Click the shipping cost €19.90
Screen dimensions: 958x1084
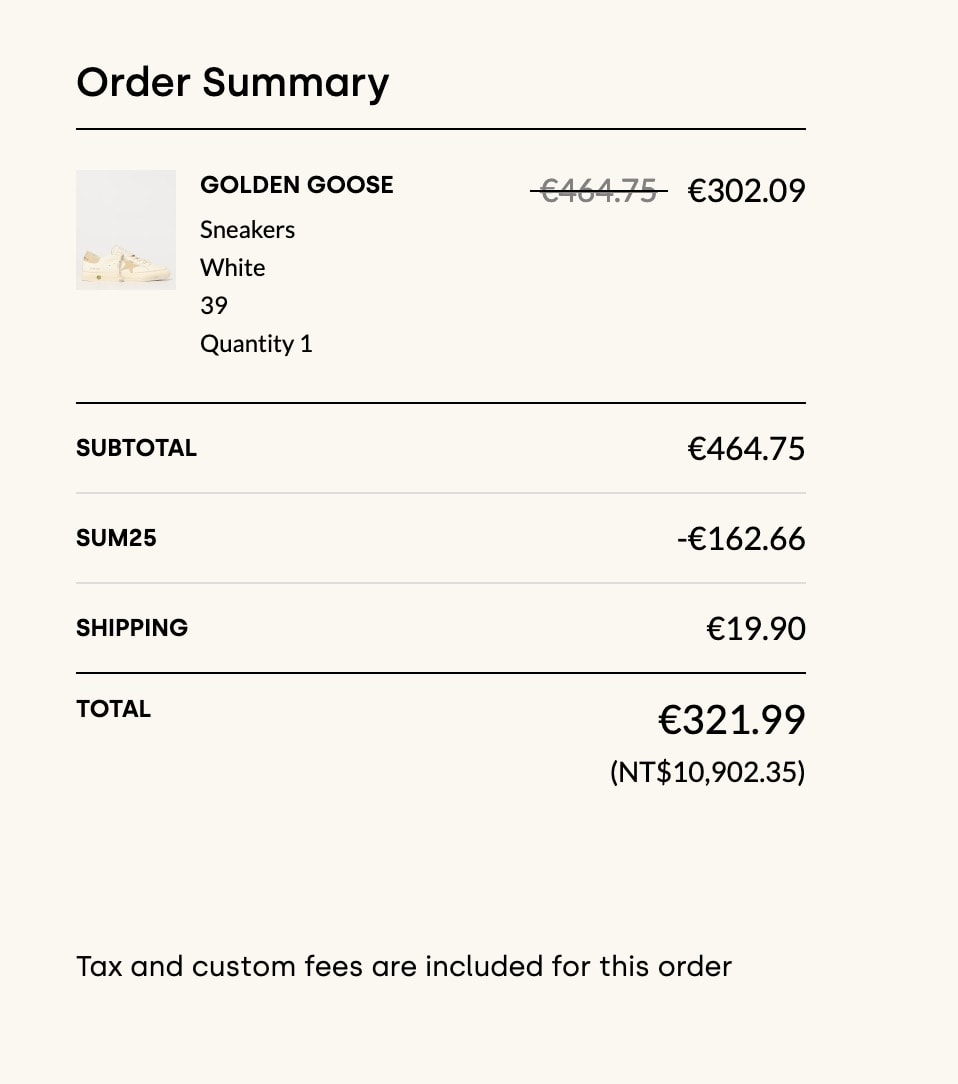coord(755,628)
